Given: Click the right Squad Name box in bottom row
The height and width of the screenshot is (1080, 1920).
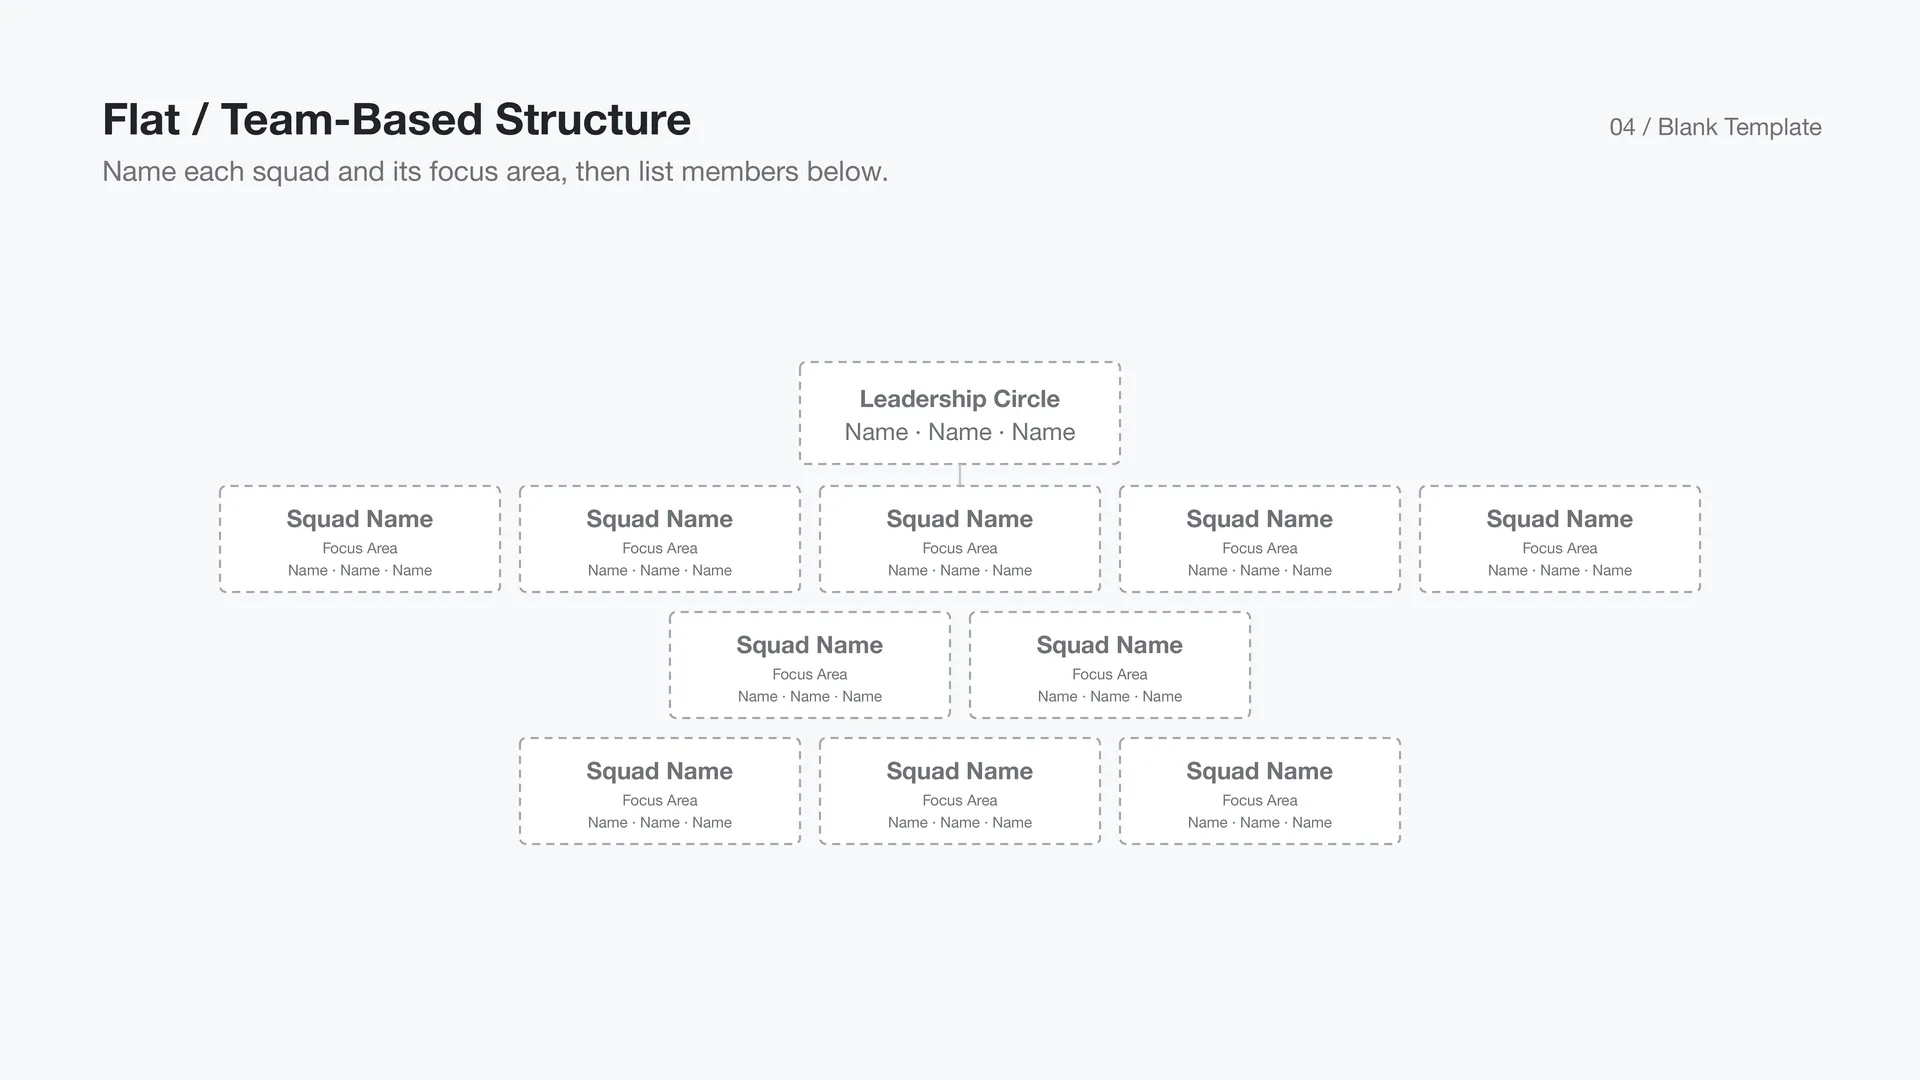Looking at the screenshot, I should [1260, 791].
